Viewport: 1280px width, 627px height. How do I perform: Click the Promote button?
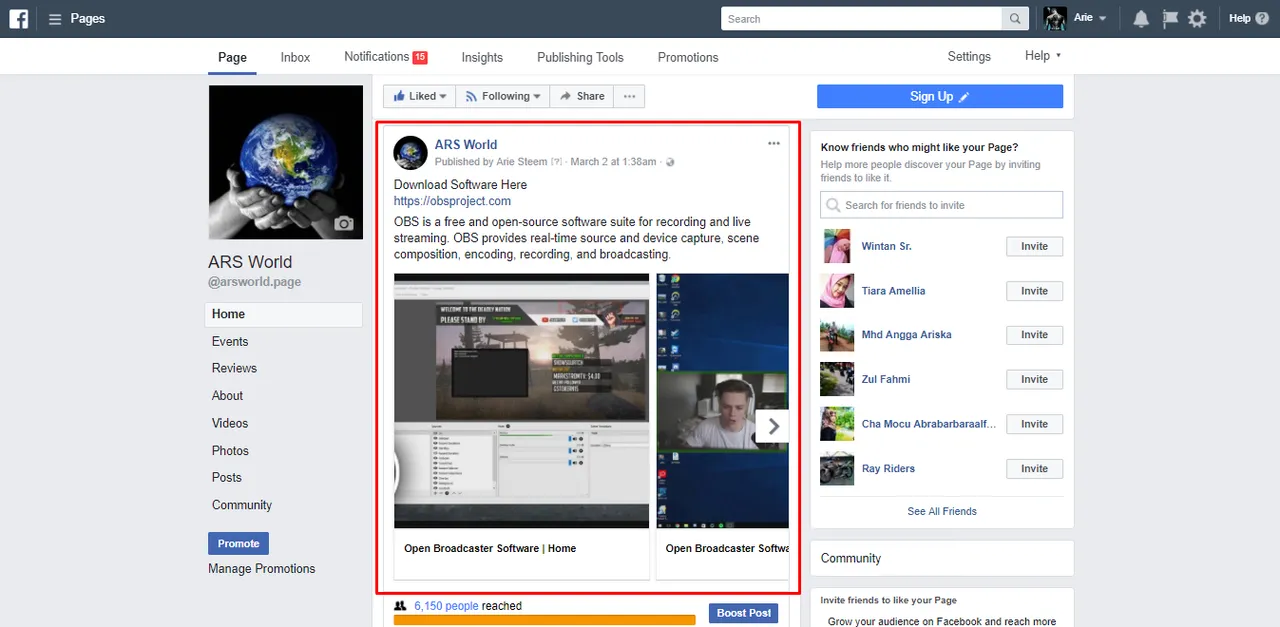pos(238,543)
